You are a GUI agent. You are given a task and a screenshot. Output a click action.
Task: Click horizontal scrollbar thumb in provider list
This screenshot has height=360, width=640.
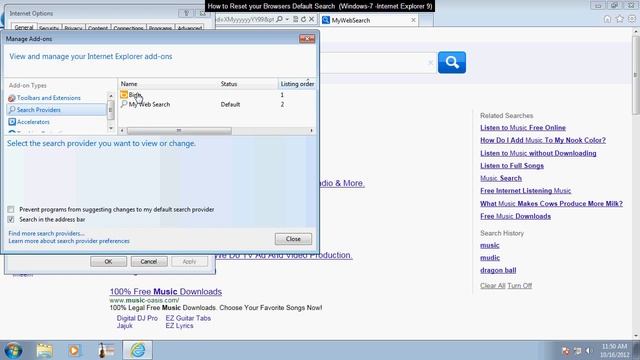pos(179,131)
